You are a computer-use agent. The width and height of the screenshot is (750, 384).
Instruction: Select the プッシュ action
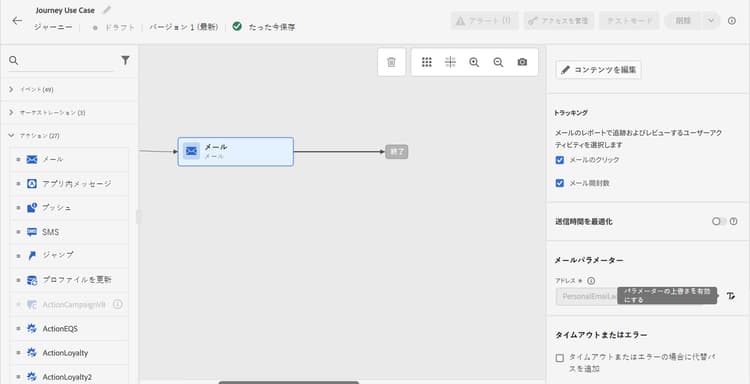click(69, 208)
